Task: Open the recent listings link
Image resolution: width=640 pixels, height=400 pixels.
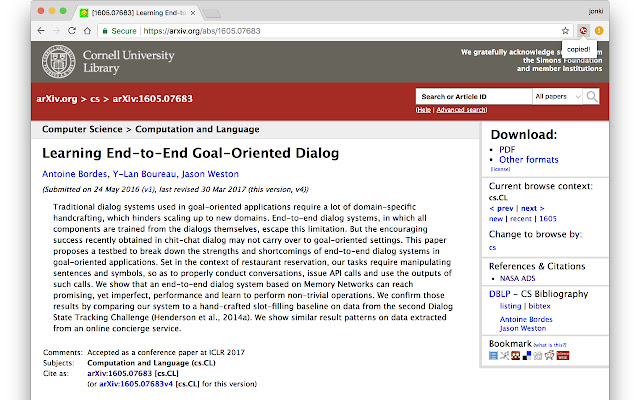Action: point(521,219)
